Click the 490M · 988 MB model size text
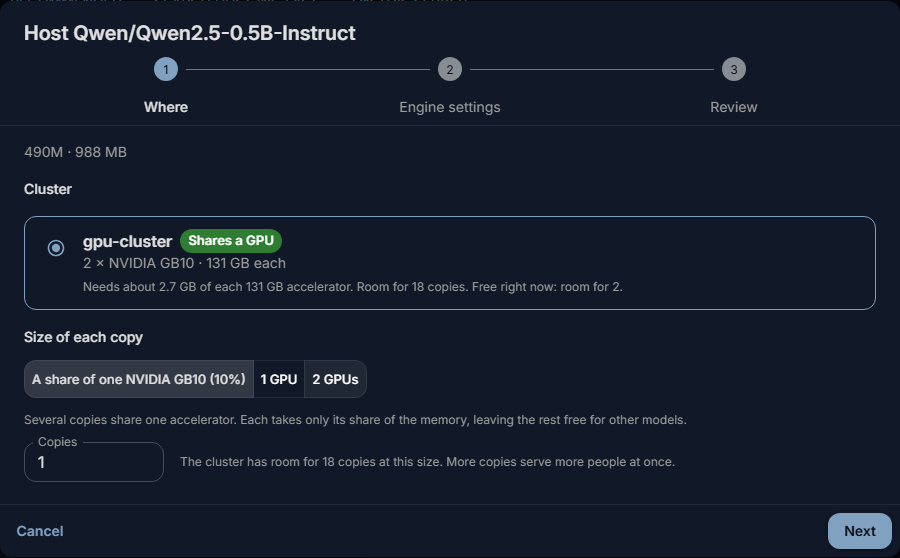 (x=75, y=152)
